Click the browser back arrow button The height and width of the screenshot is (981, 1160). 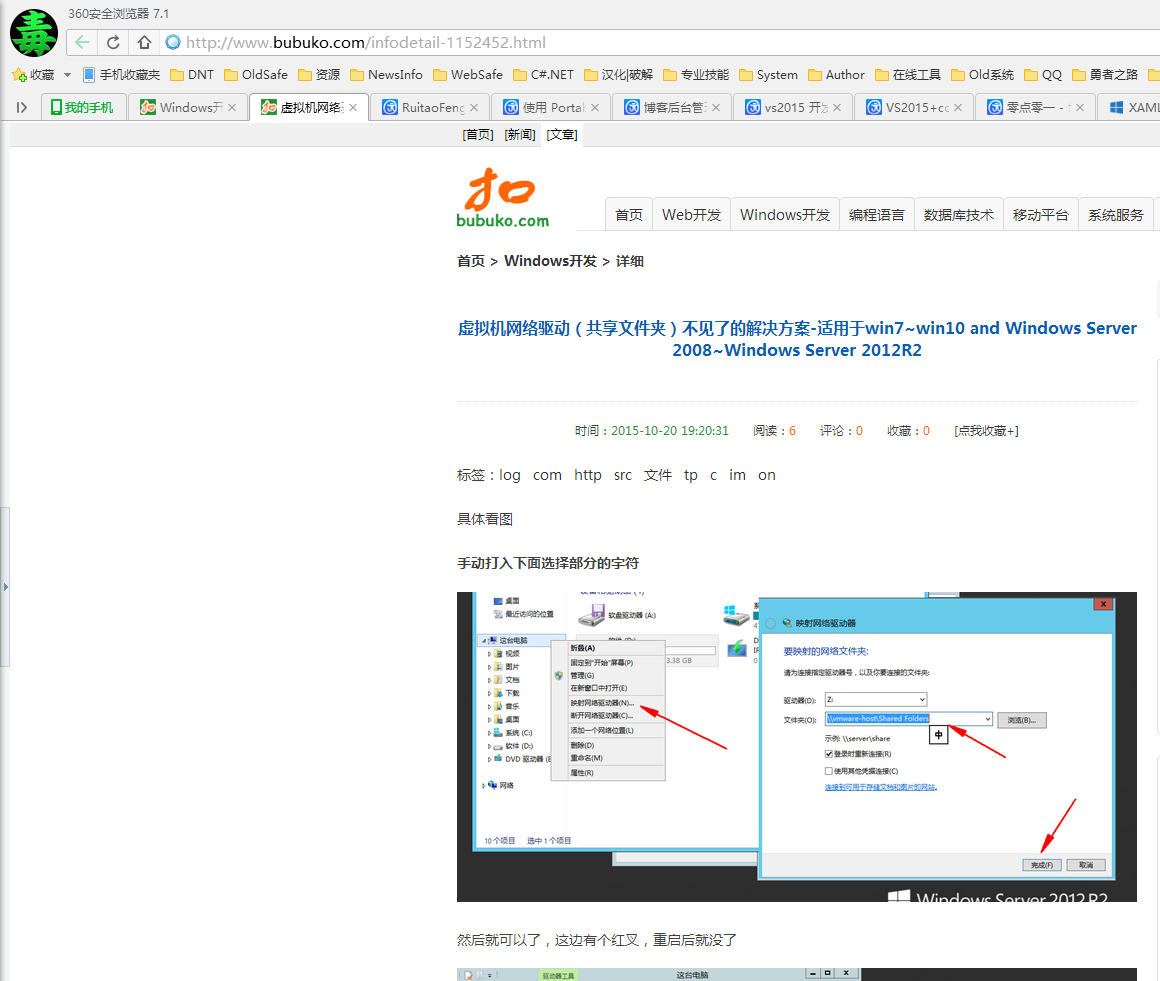(x=82, y=42)
